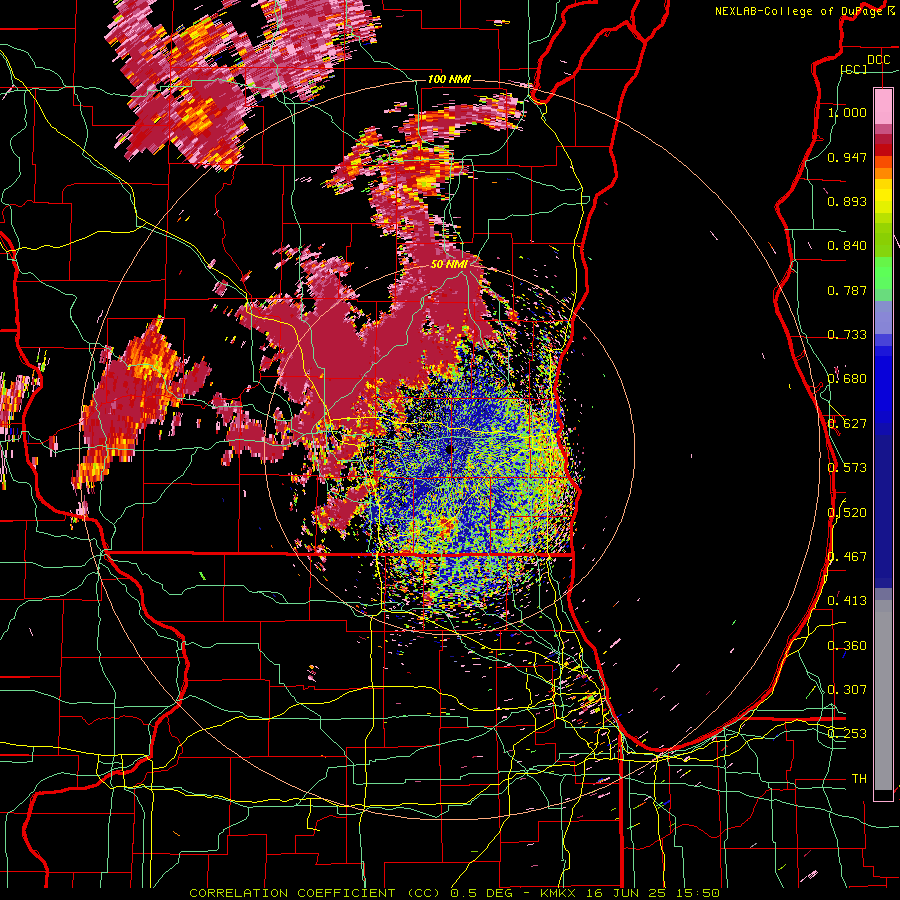Screen dimensions: 900x900
Task: Pick the gray segment of color bar
Action: tap(883, 695)
